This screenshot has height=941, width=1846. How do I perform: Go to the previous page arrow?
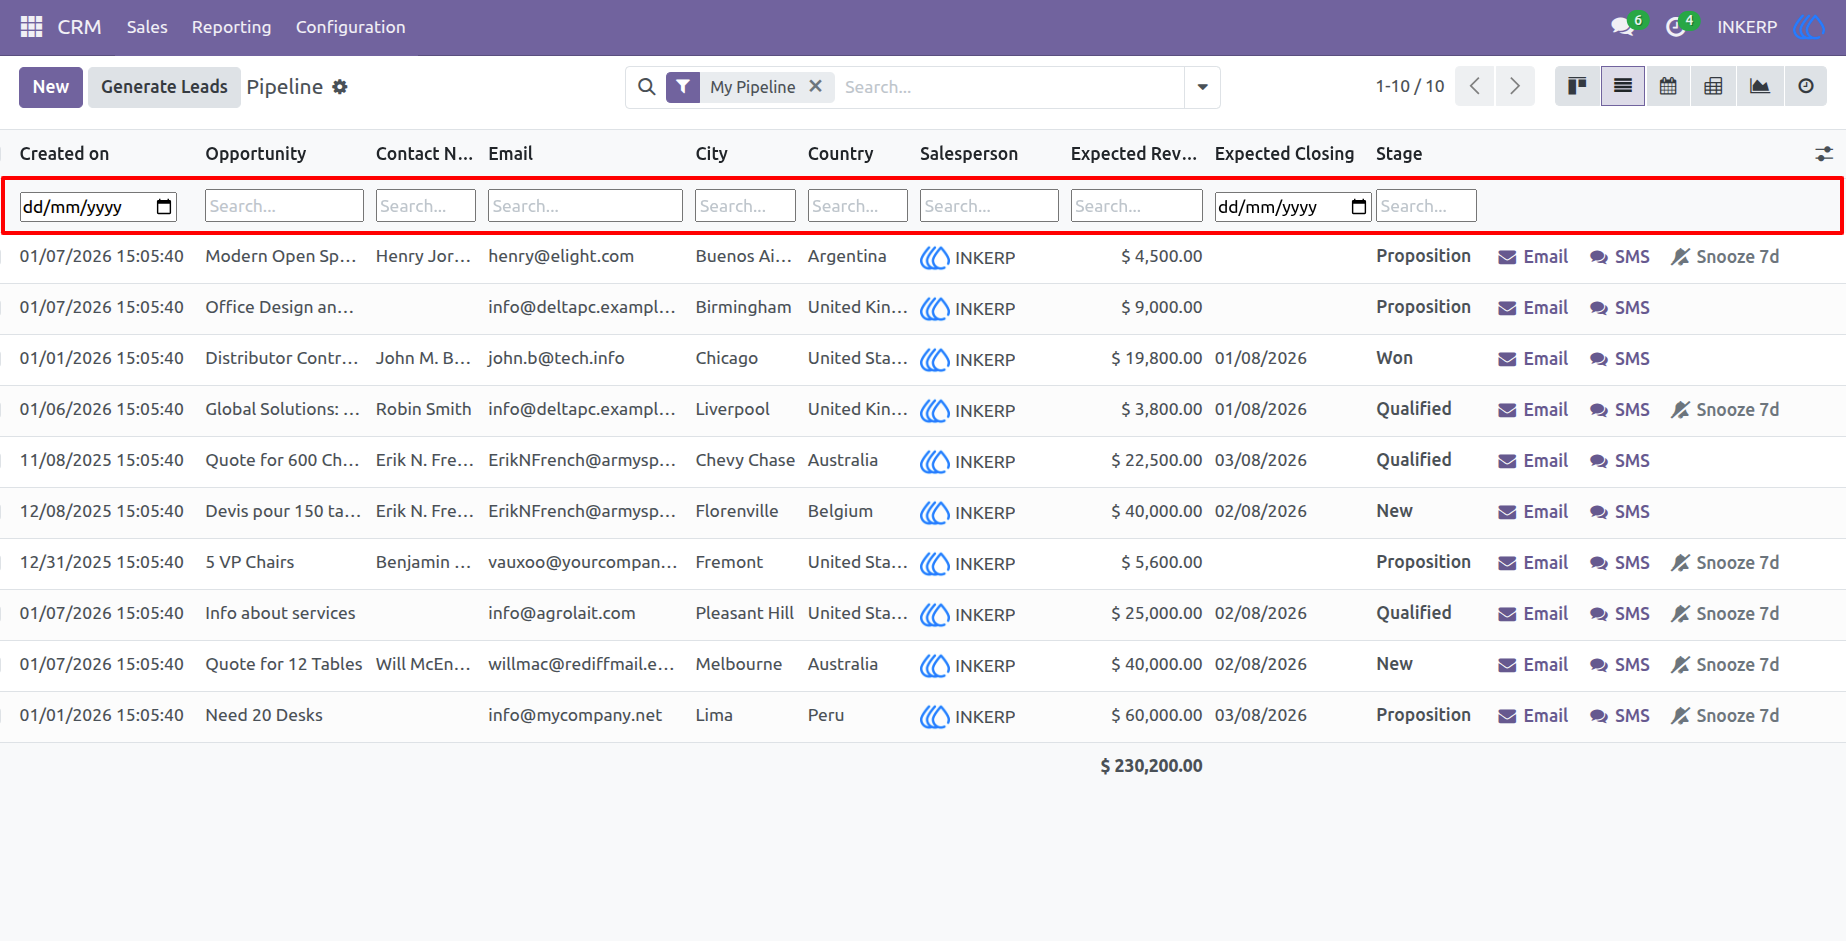coord(1475,86)
